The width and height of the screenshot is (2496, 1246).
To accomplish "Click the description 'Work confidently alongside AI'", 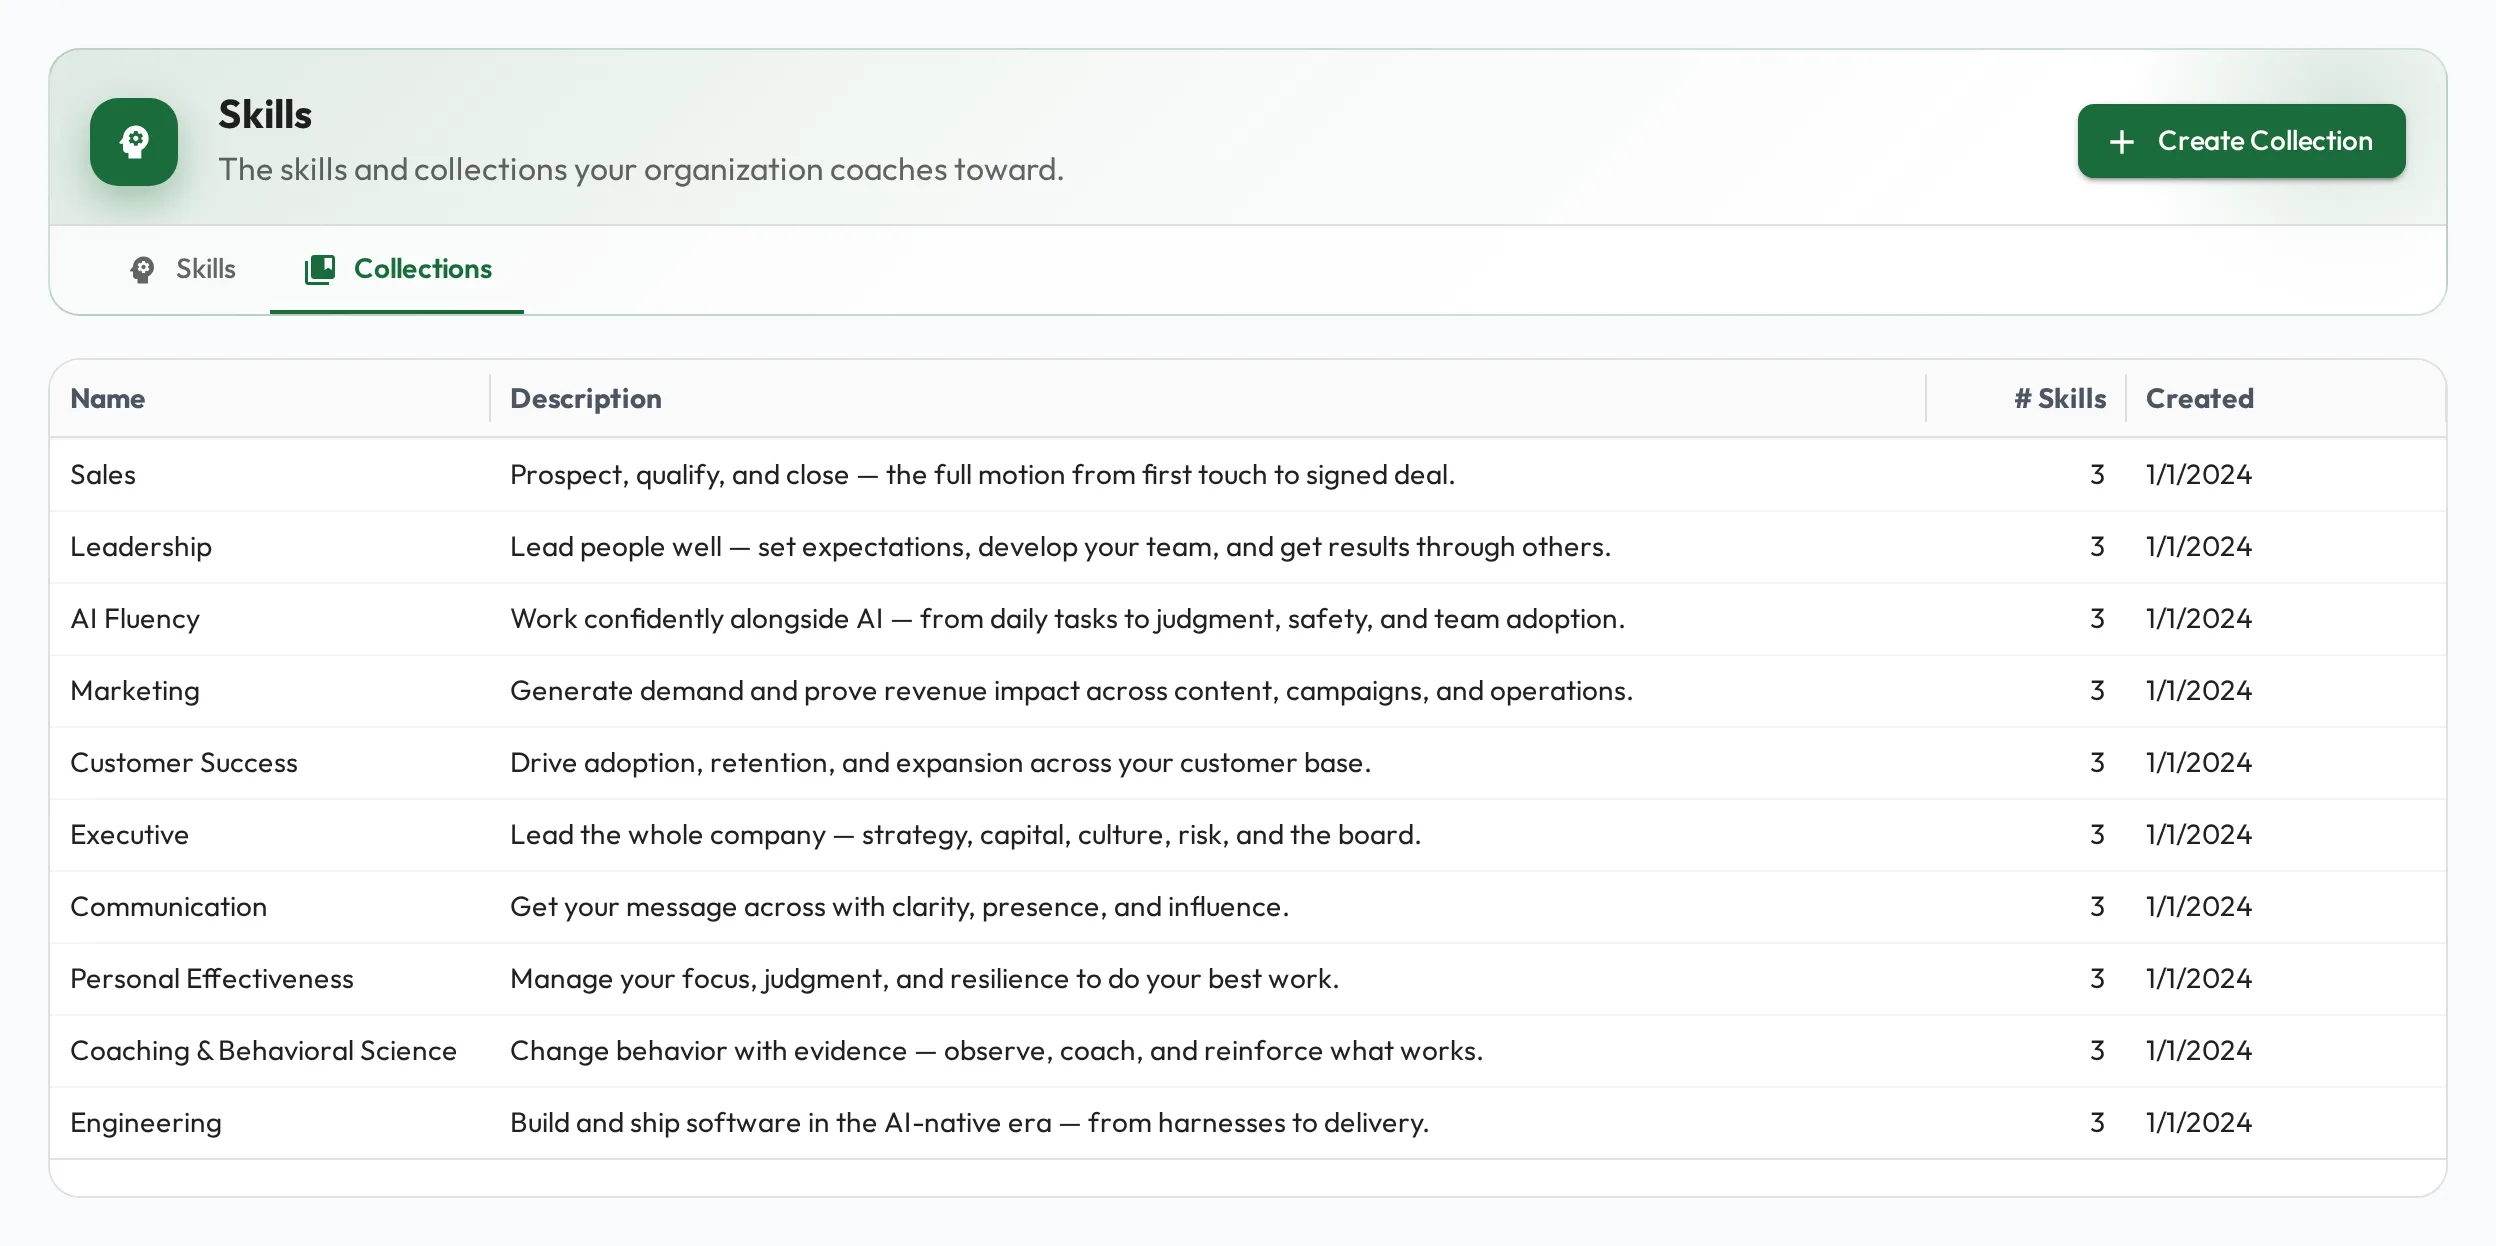I will point(1067,618).
